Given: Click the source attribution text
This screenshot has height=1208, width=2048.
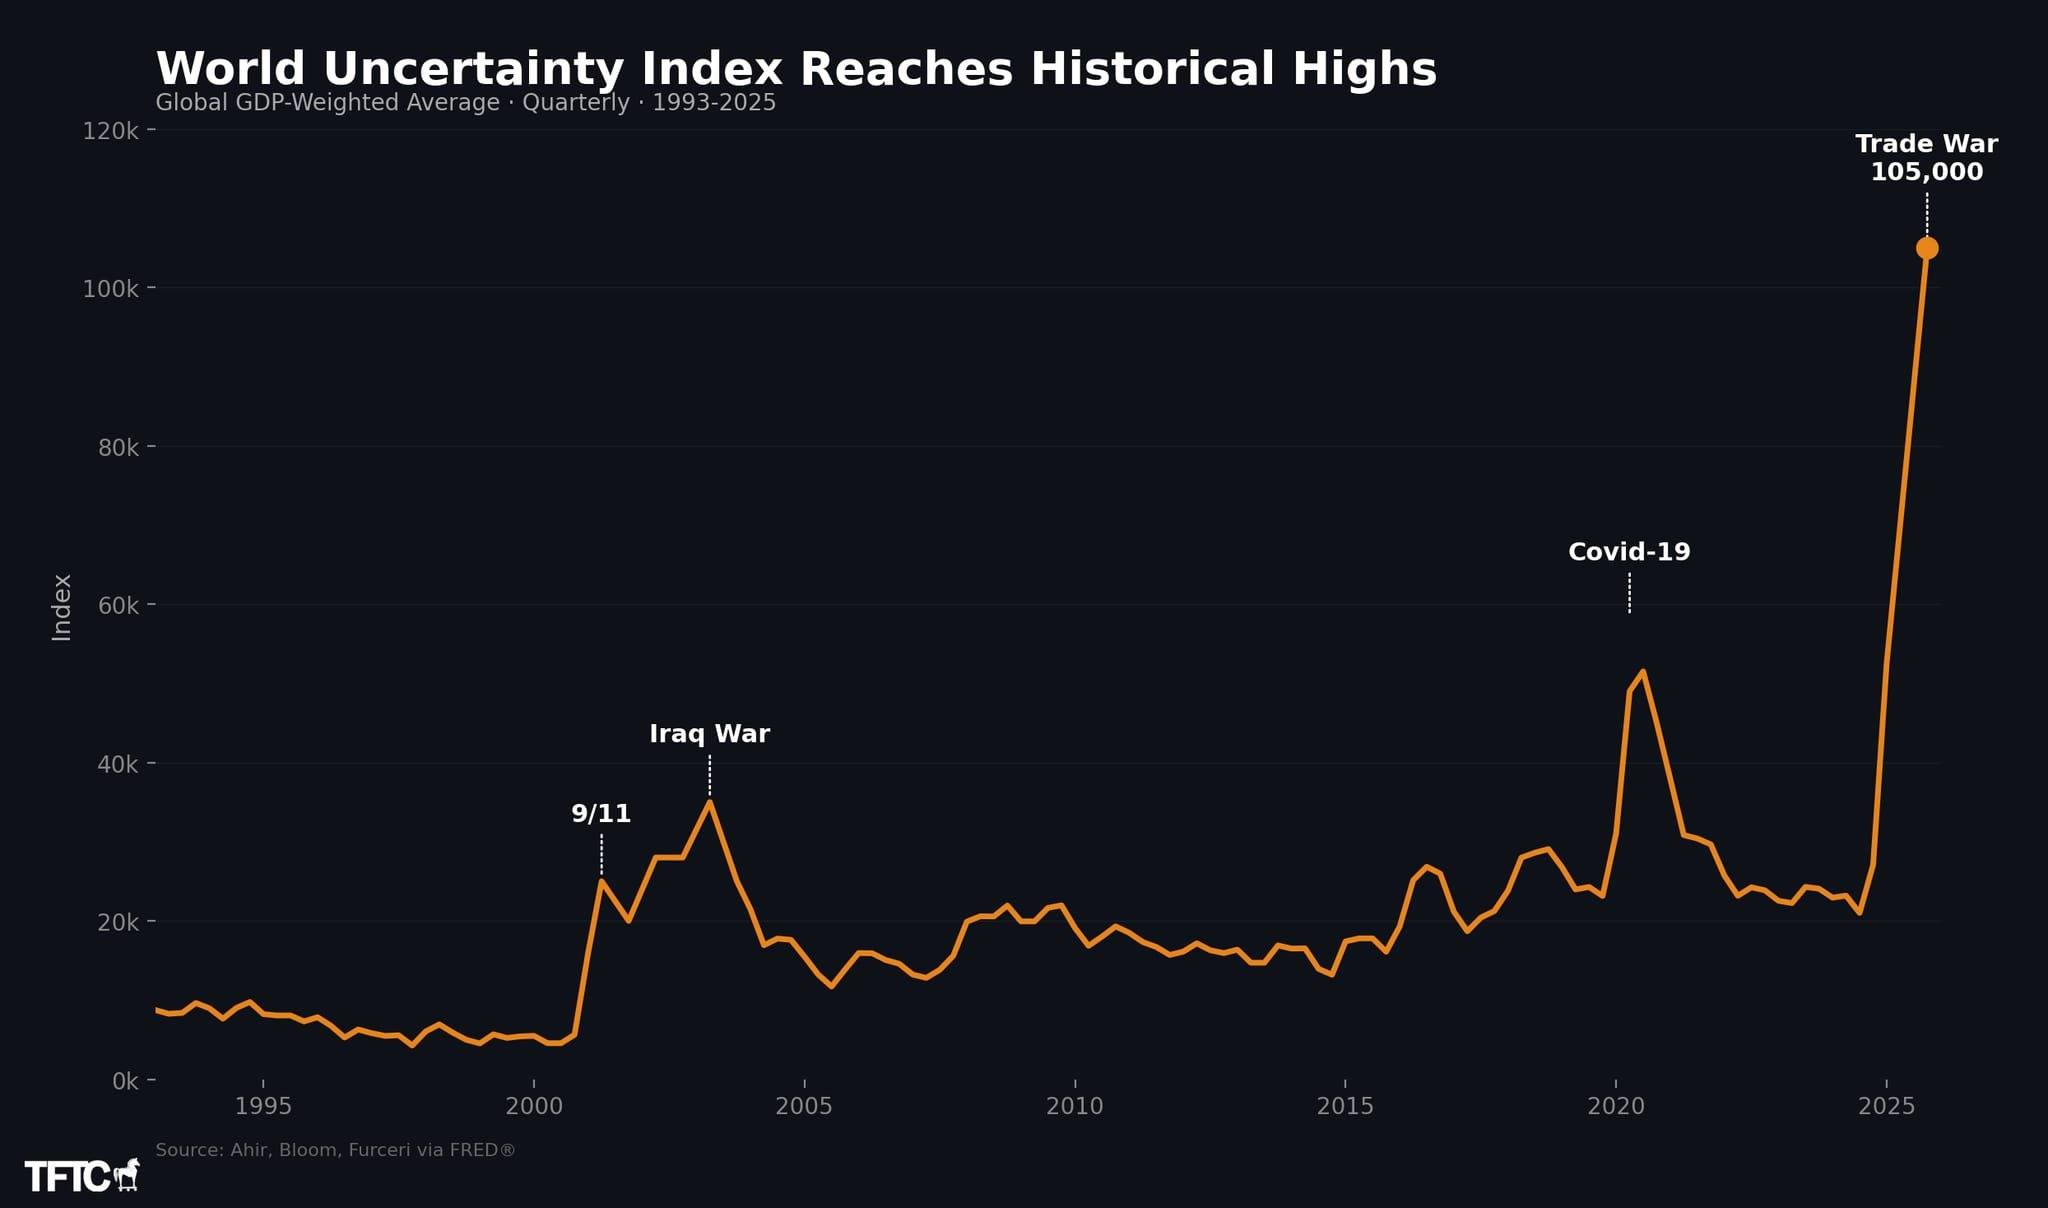Looking at the screenshot, I should pos(335,1150).
